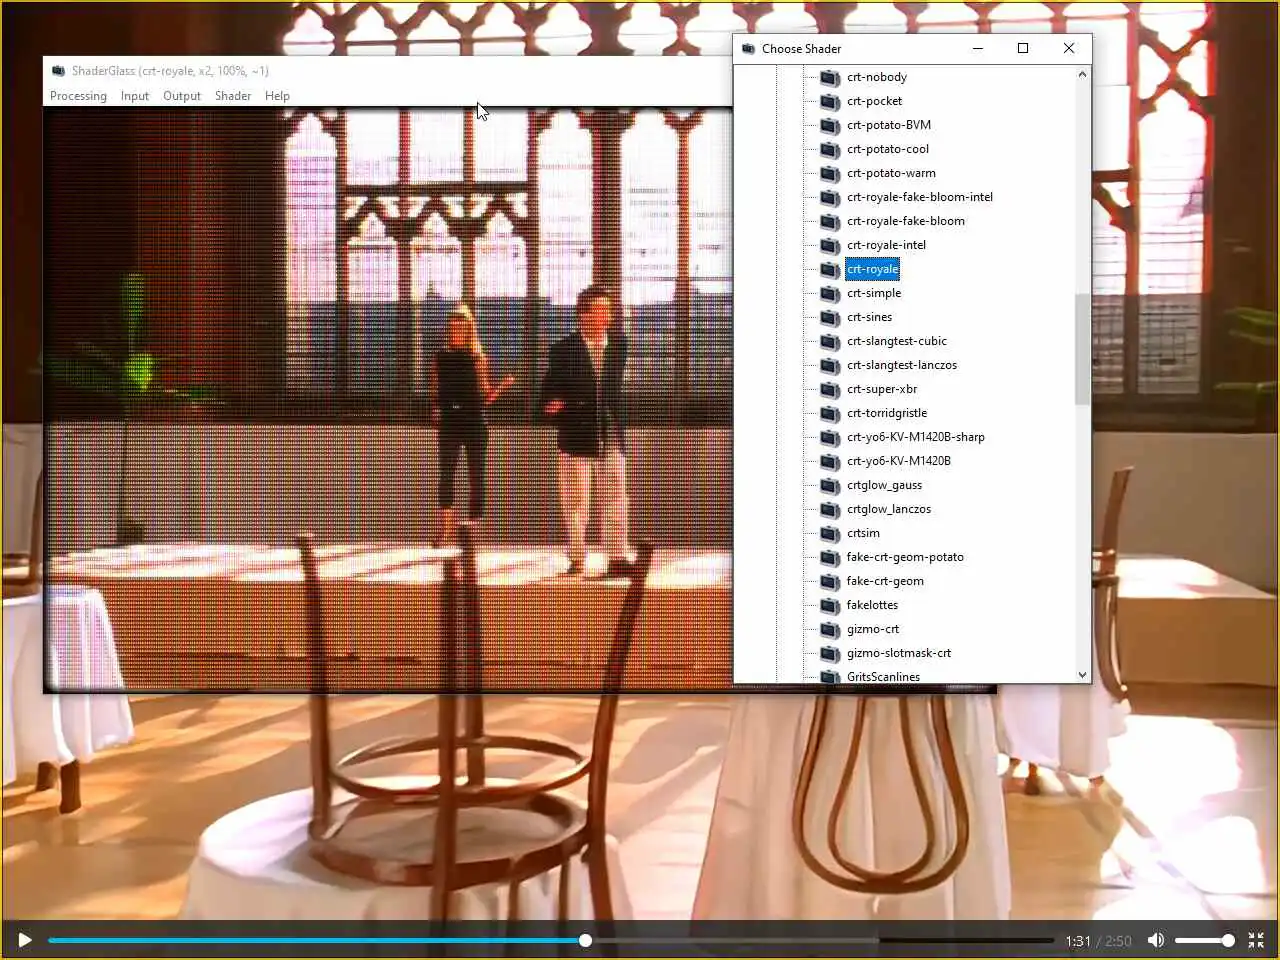The height and width of the screenshot is (960, 1280).
Task: Click the icon beside fakelottes
Action: click(x=830, y=605)
